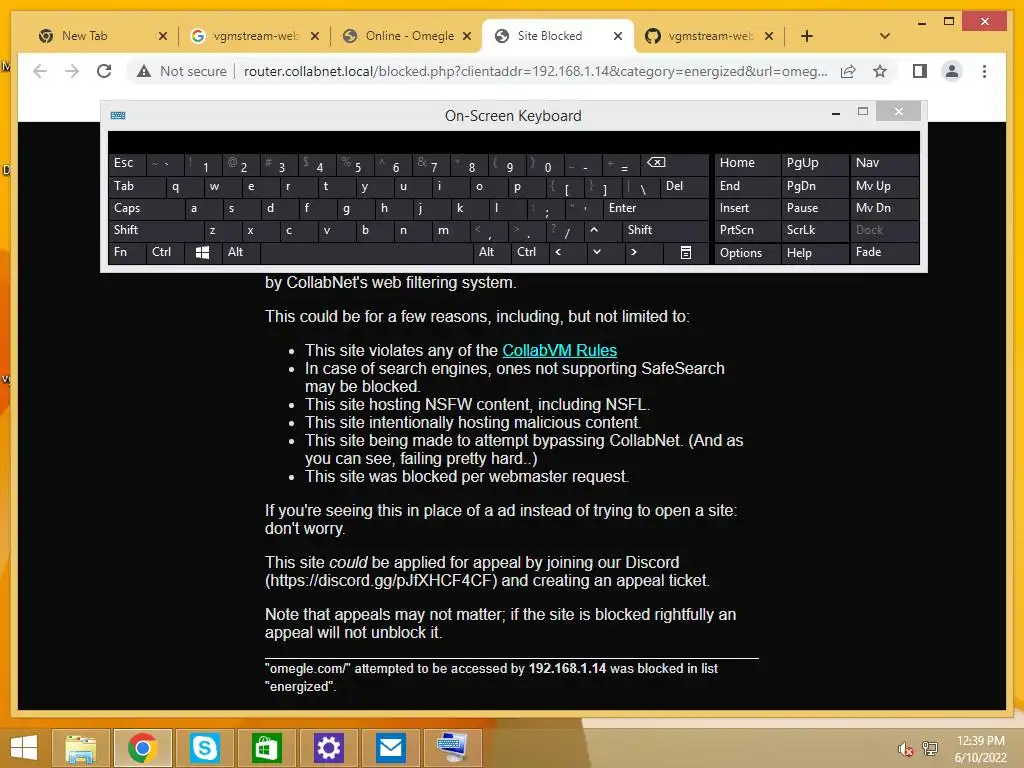The width and height of the screenshot is (1024, 768).
Task: Click the network tray icon
Action: [x=930, y=748]
